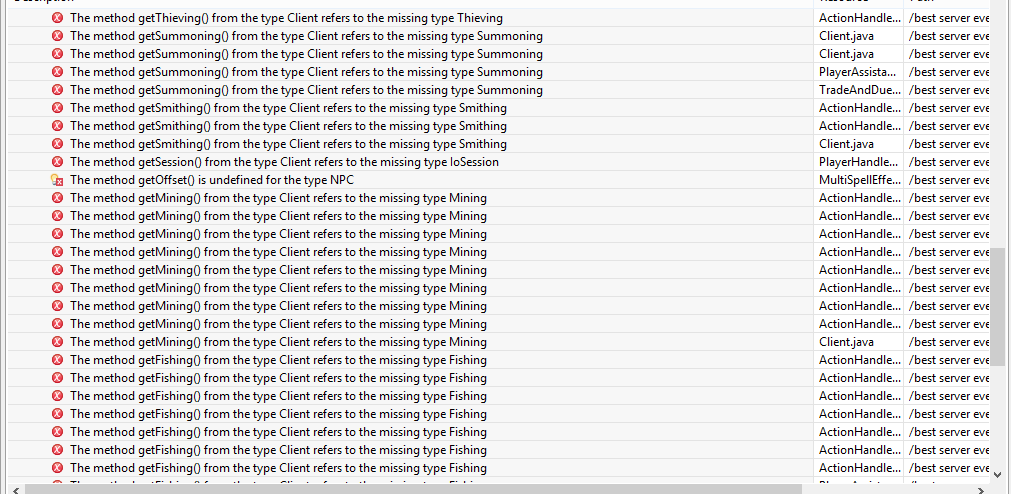Click the error icon on the Client.java getSmithing row
Screen dimensions: 1011x494
57,144
